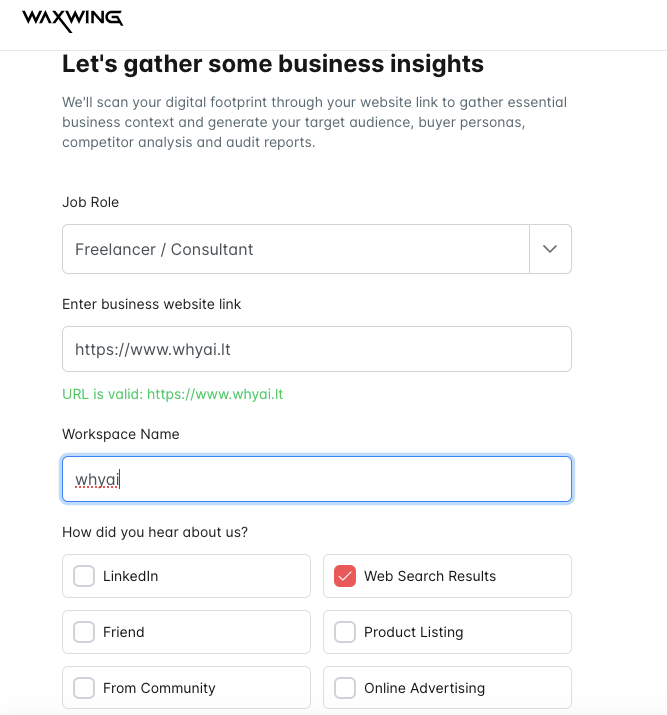Viewport: 667px width, 715px height.
Task: Focus the business website link field
Action: click(316, 349)
